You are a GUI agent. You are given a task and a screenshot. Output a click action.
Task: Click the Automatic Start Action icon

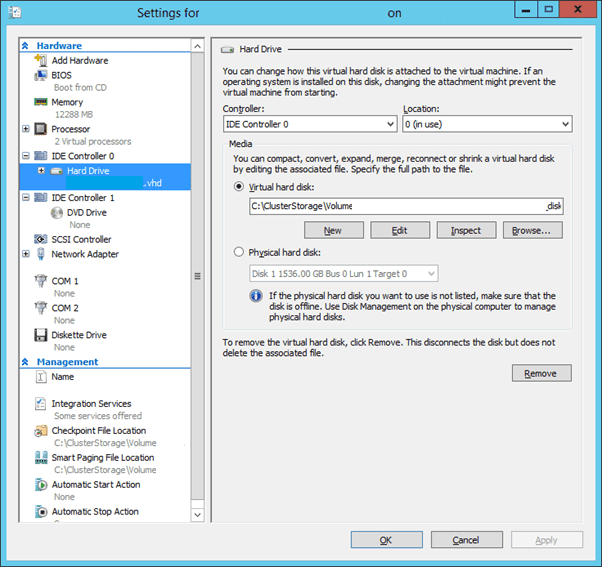click(x=40, y=484)
